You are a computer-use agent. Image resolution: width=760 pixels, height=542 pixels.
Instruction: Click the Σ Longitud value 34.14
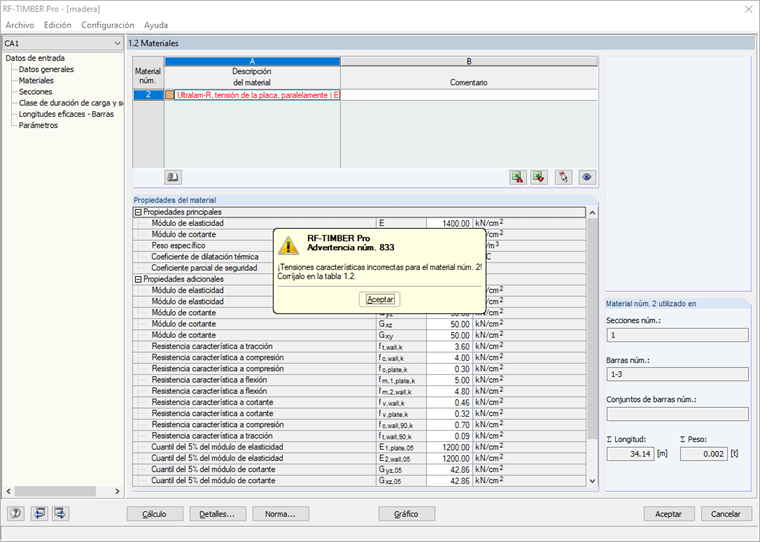coord(630,454)
